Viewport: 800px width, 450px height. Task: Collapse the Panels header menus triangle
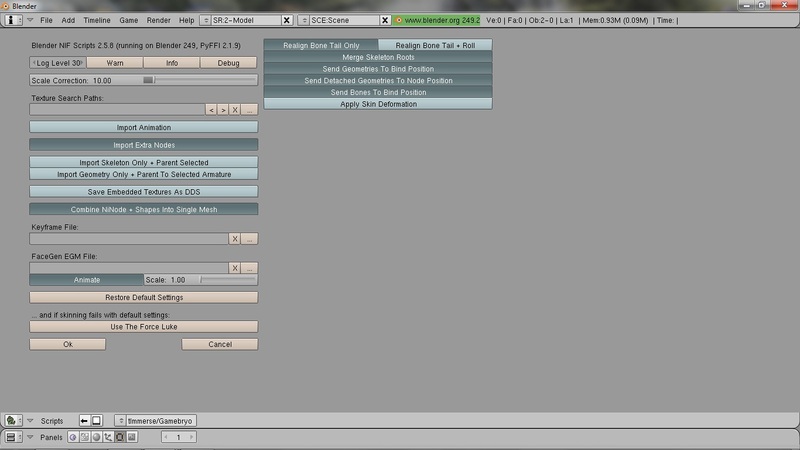(30, 437)
